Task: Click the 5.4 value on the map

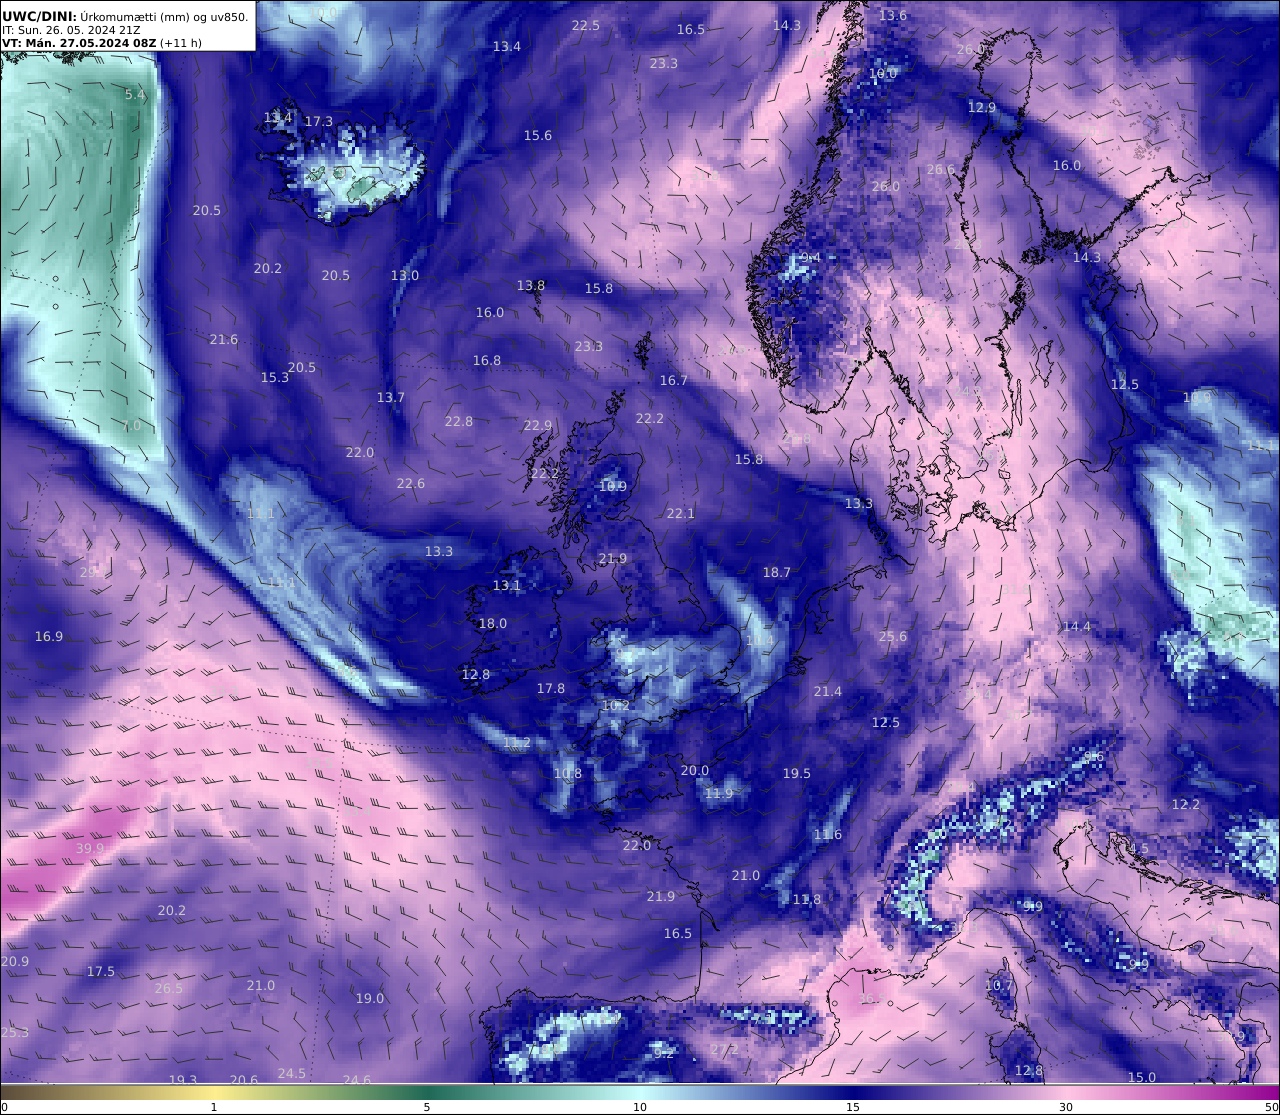Action: [135, 94]
